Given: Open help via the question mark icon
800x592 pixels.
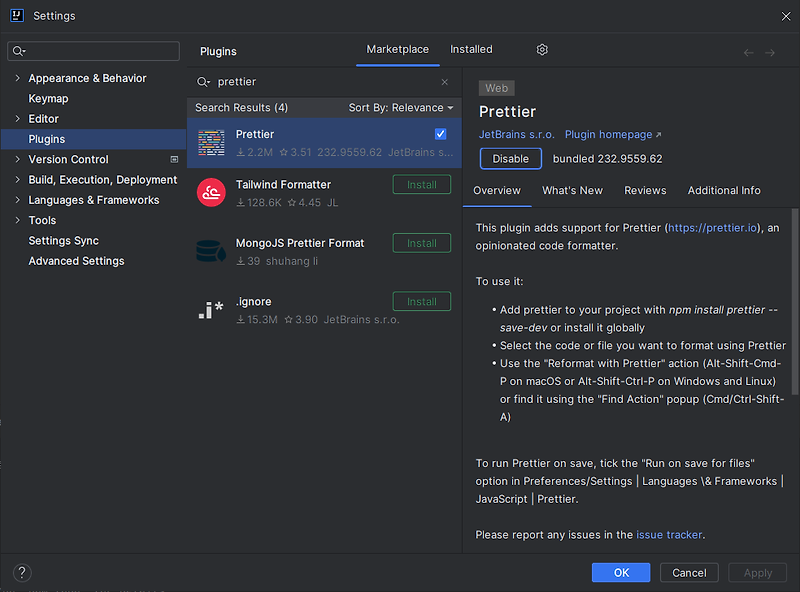Looking at the screenshot, I should (x=22, y=572).
